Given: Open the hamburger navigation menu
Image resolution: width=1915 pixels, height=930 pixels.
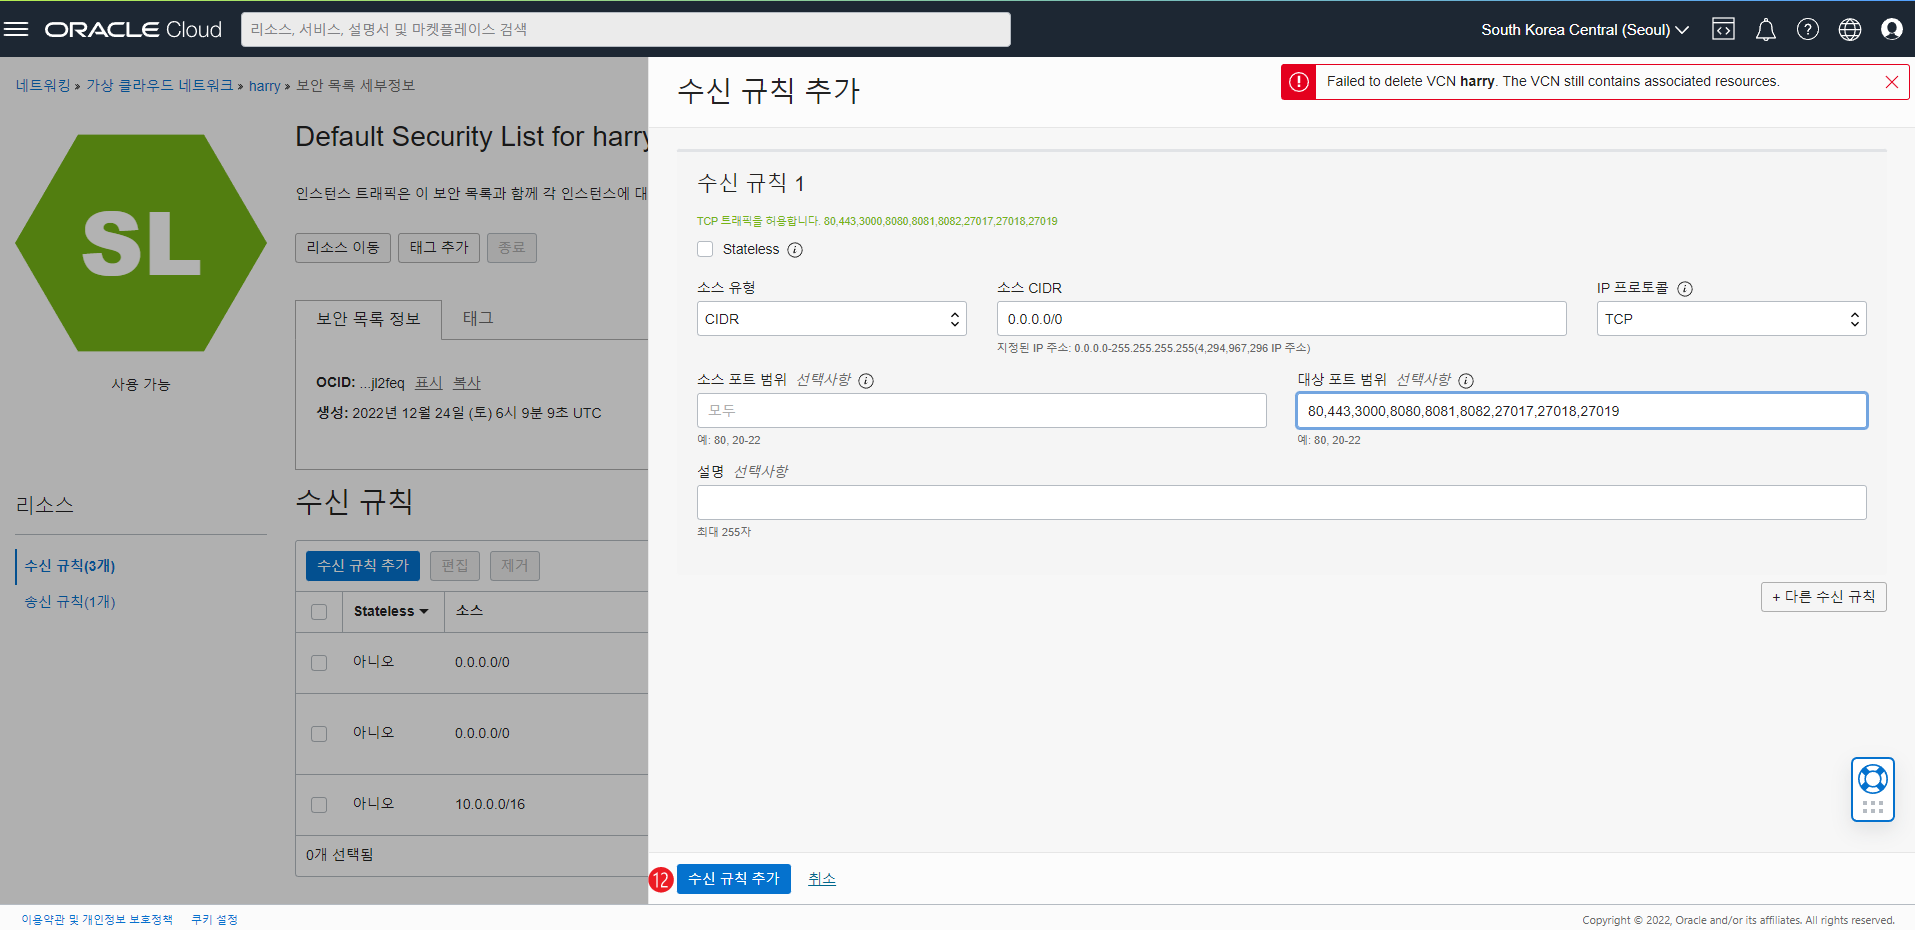Looking at the screenshot, I should coord(16,29).
